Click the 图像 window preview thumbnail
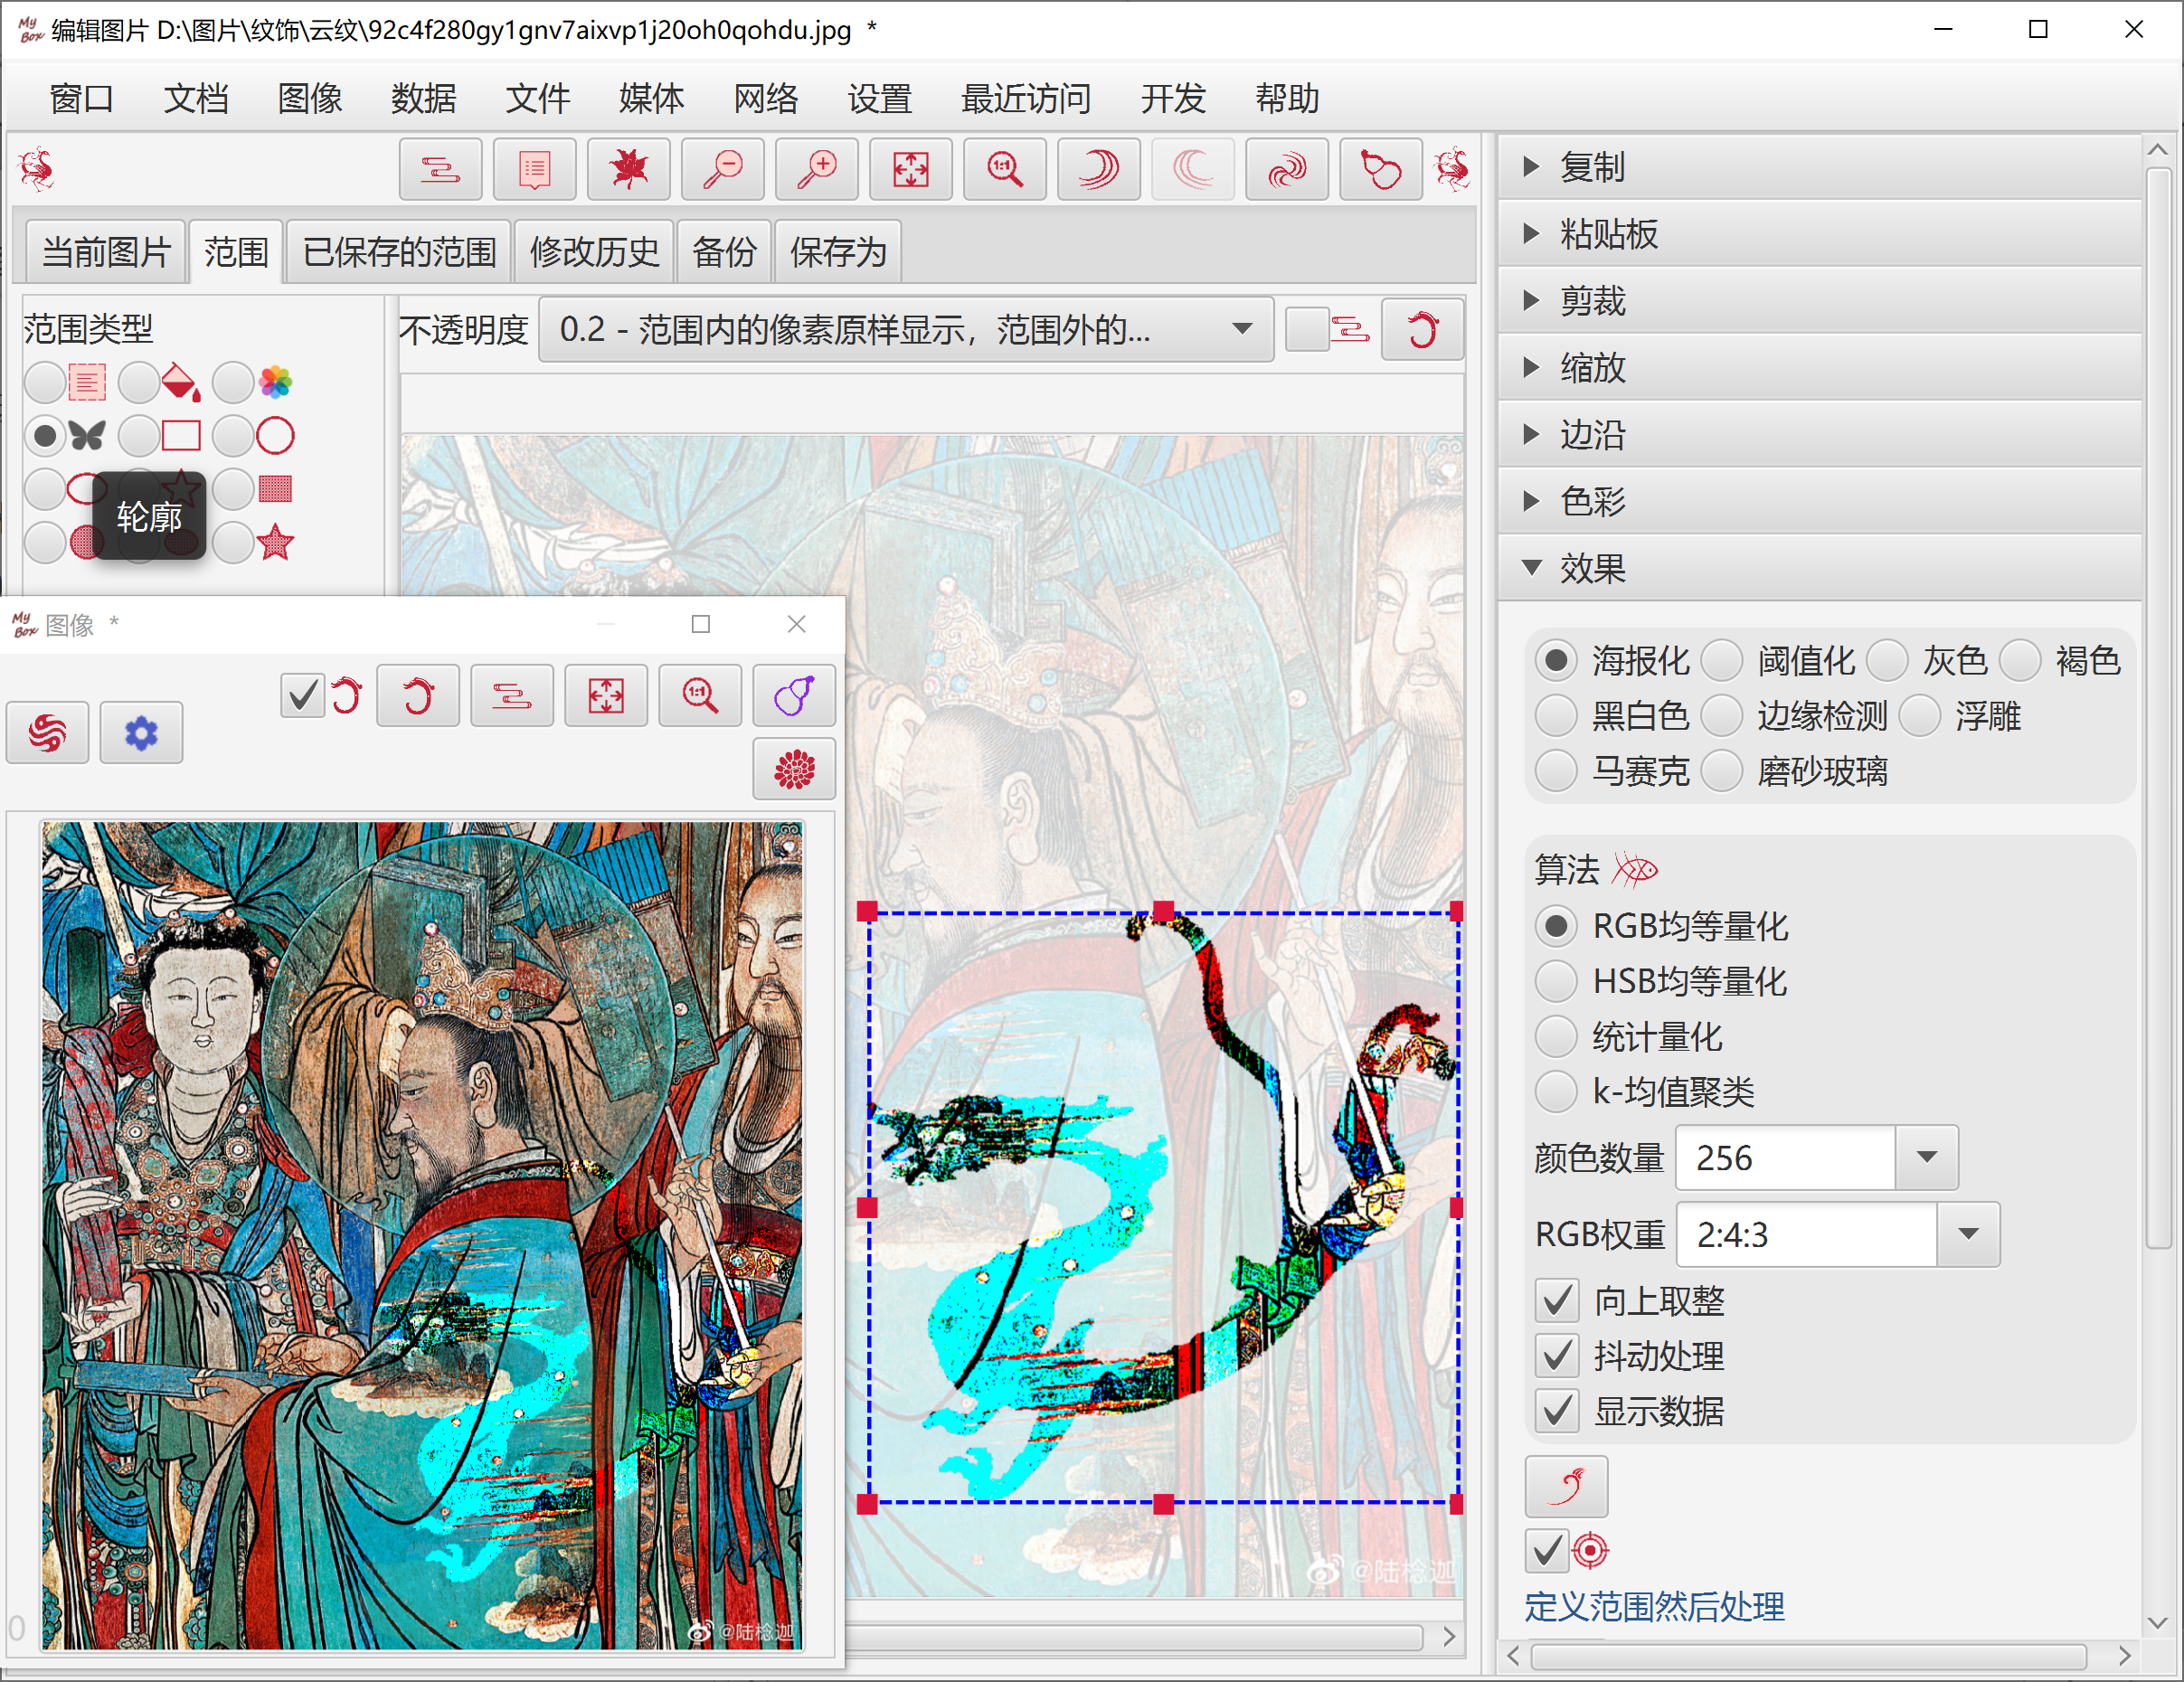 coord(422,1235)
